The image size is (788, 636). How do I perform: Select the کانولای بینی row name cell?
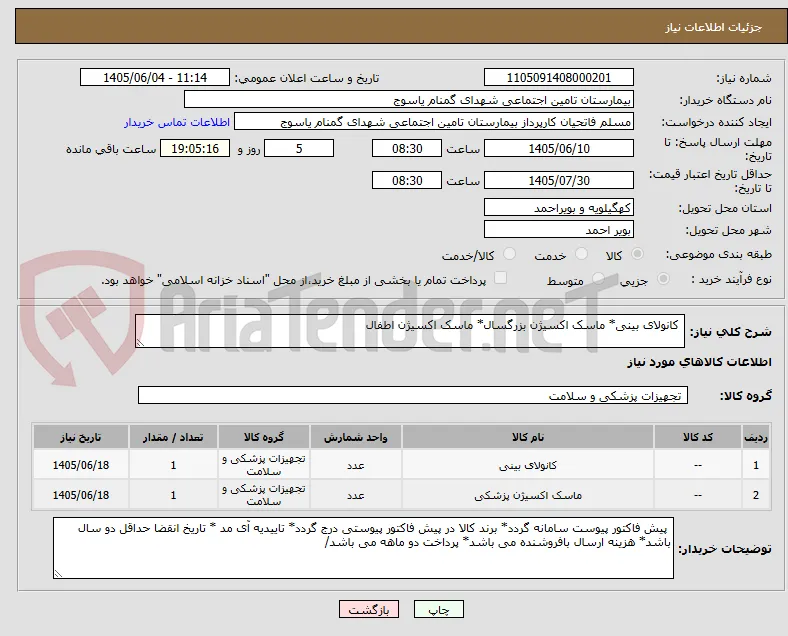click(528, 465)
